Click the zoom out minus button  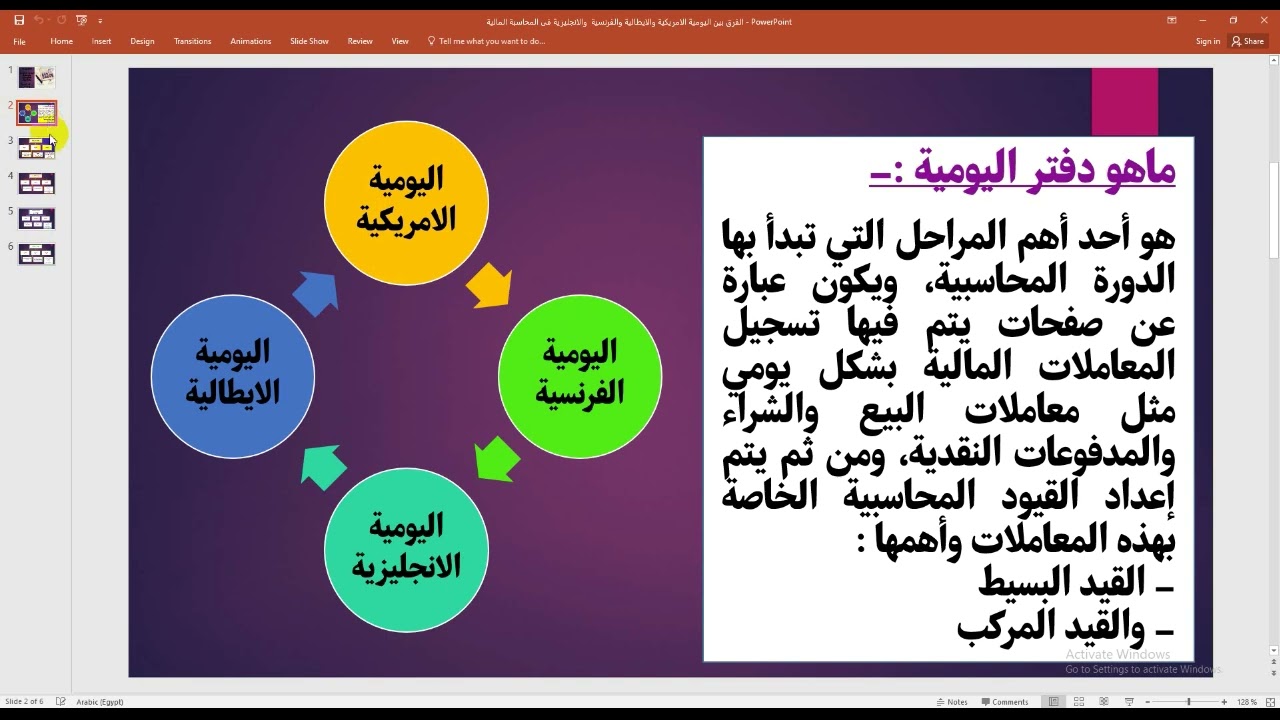1147,702
